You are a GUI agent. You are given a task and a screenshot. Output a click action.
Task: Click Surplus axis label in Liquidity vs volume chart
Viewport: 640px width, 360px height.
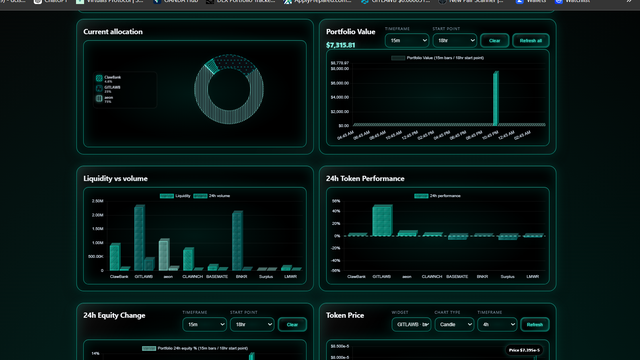point(266,276)
